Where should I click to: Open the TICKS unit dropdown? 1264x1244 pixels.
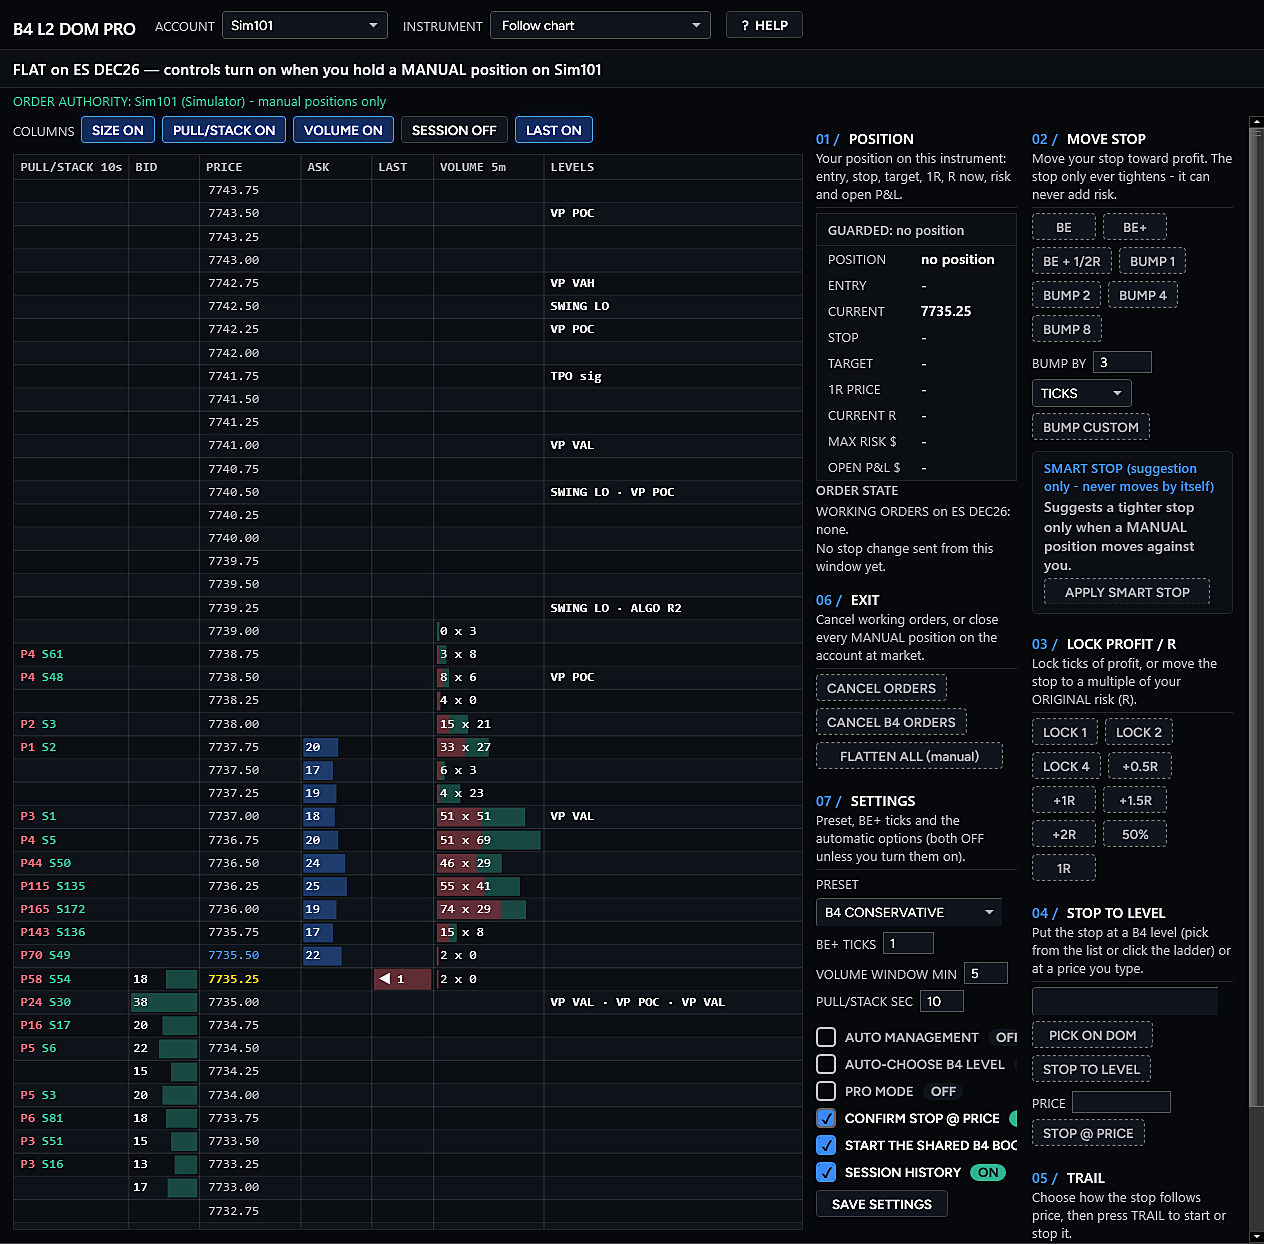[1081, 393]
